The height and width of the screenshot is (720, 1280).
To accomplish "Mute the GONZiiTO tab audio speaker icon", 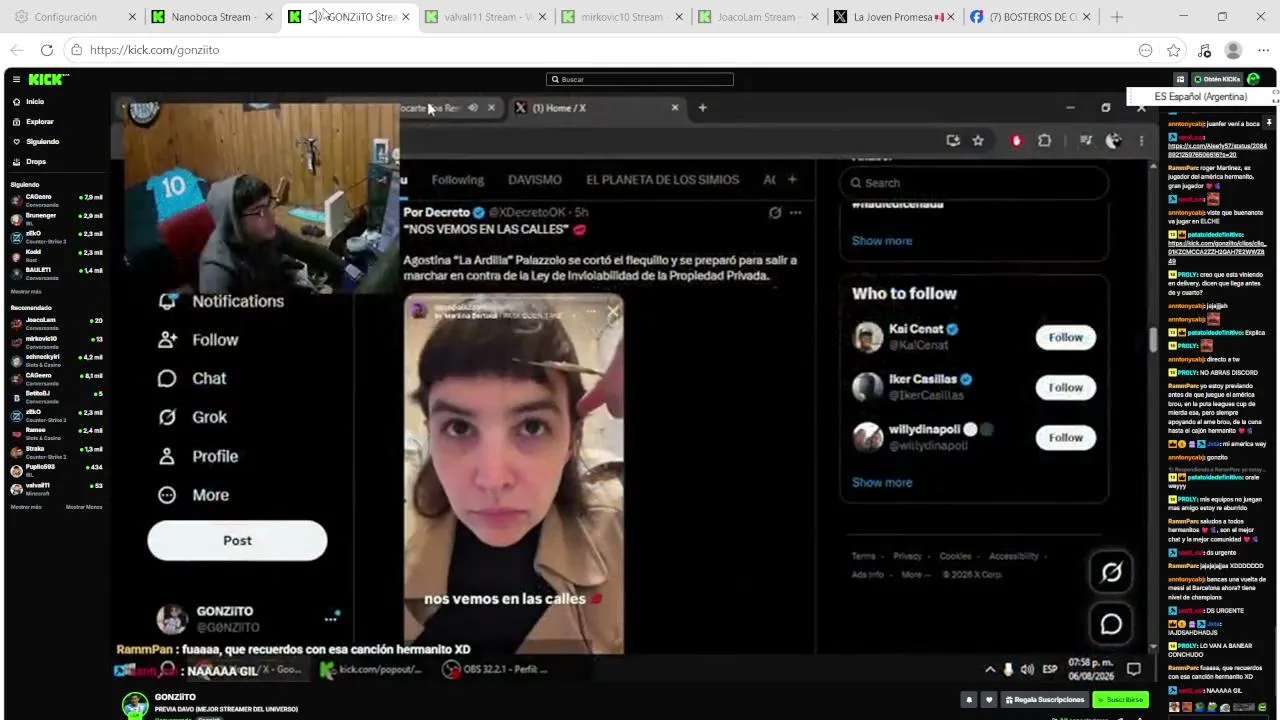I will point(314,17).
